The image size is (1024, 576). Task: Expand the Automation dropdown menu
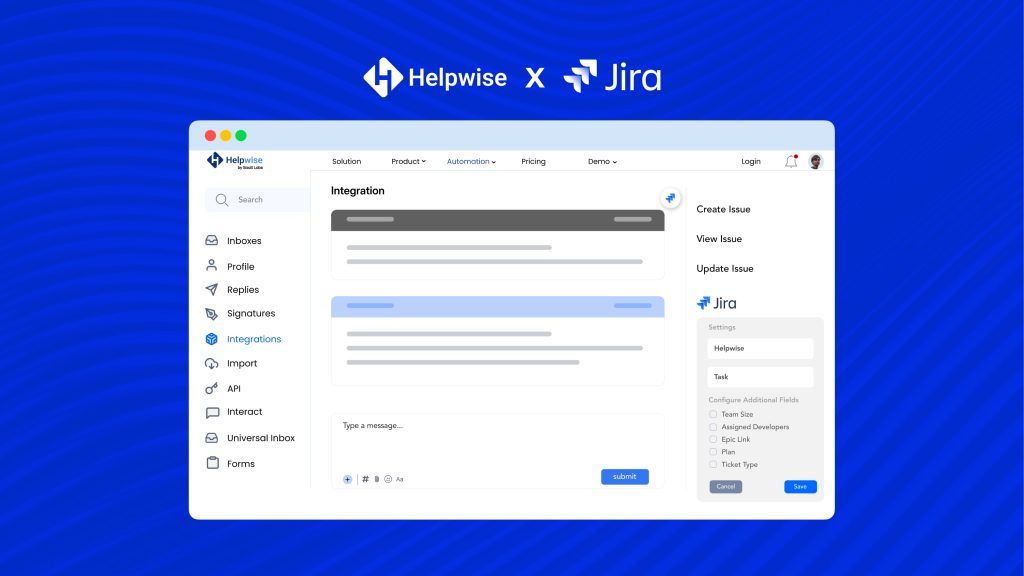(x=471, y=161)
